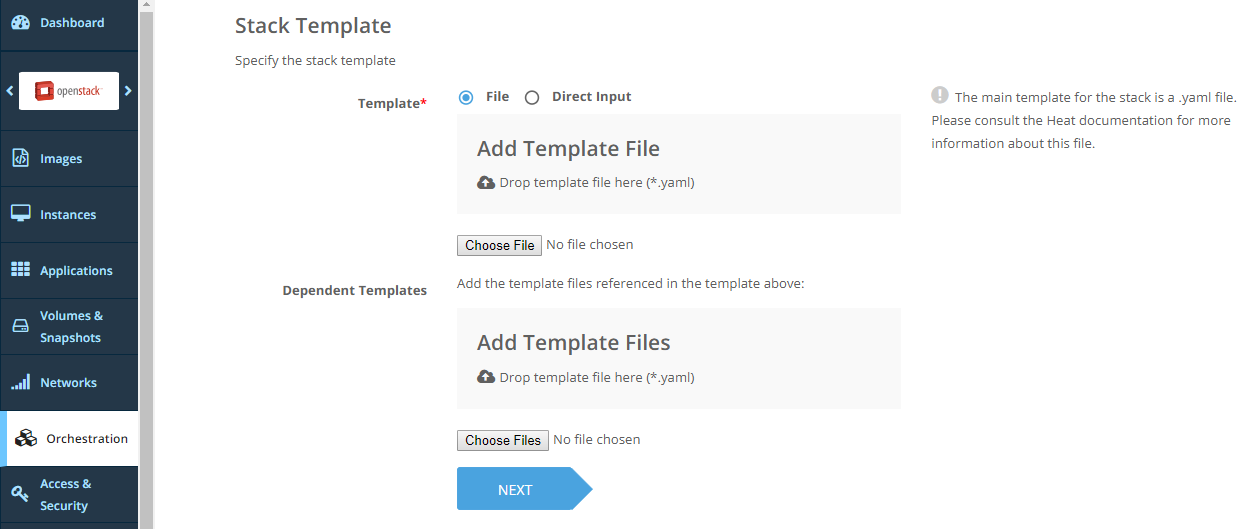
Task: Go to next cloud provider with right chevron
Action: [x=128, y=91]
